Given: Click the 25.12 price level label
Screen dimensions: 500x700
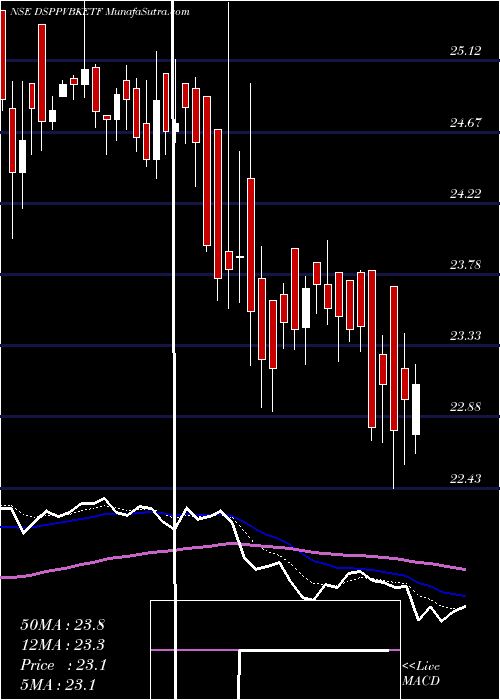Looking at the screenshot, I should (x=465, y=51).
